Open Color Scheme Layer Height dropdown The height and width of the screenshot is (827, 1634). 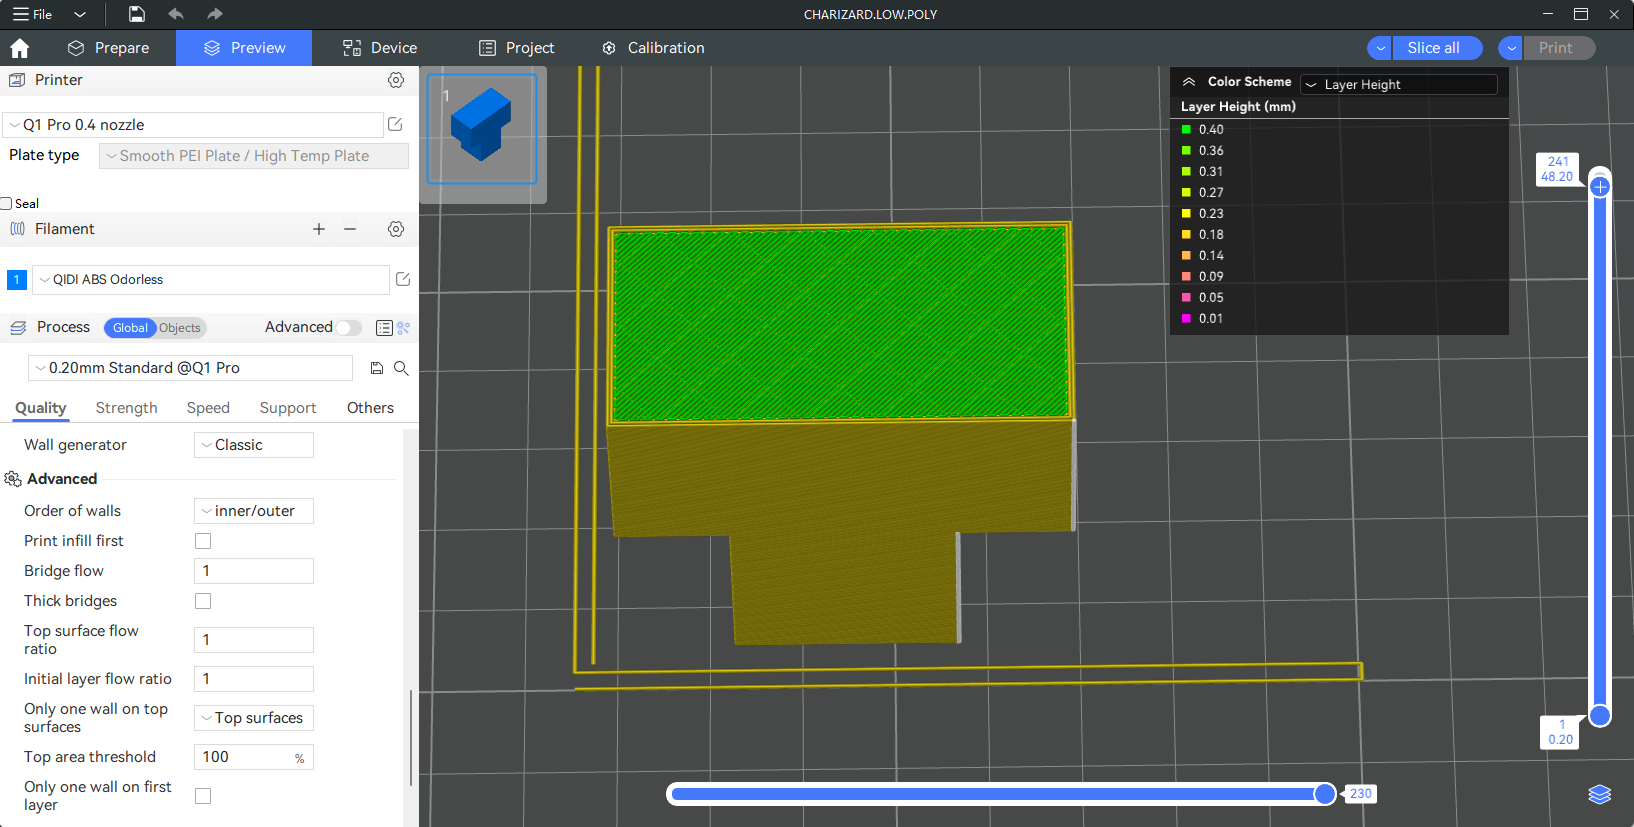pyautogui.click(x=1400, y=85)
